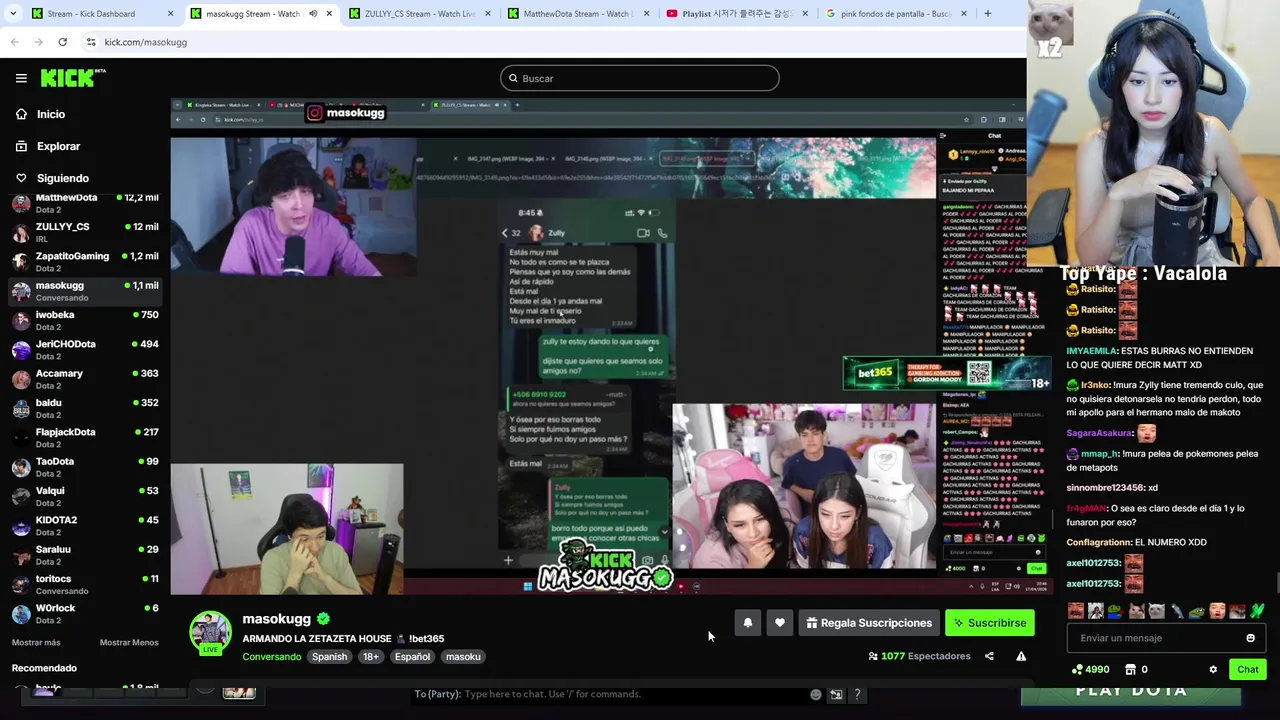Switch to MatthewDota Stream tab
This screenshot has width=1280, height=720.
click(578, 14)
